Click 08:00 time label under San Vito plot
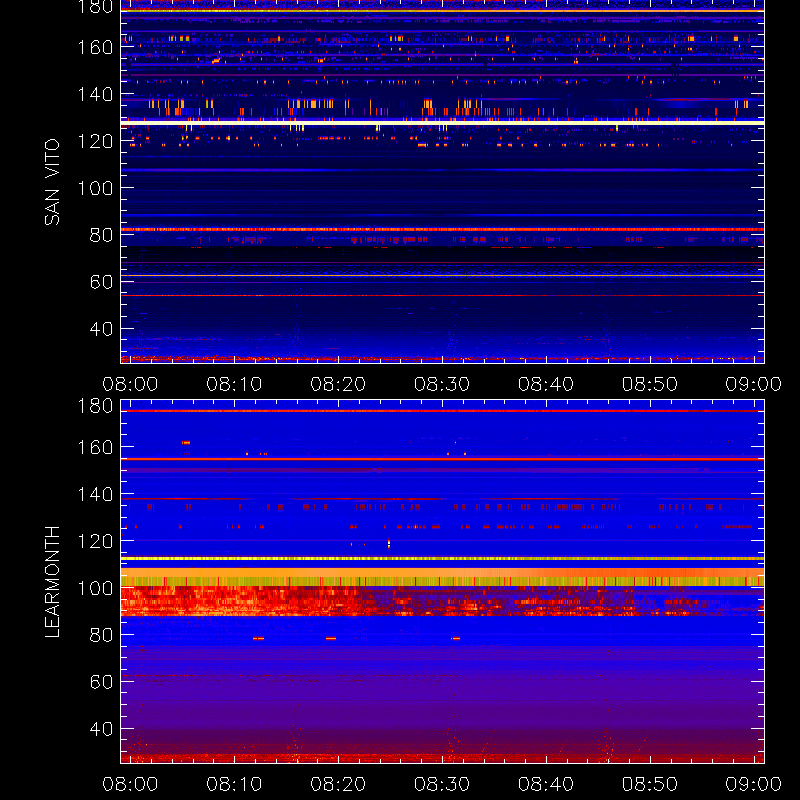Viewport: 800px width, 800px height. (x=130, y=384)
